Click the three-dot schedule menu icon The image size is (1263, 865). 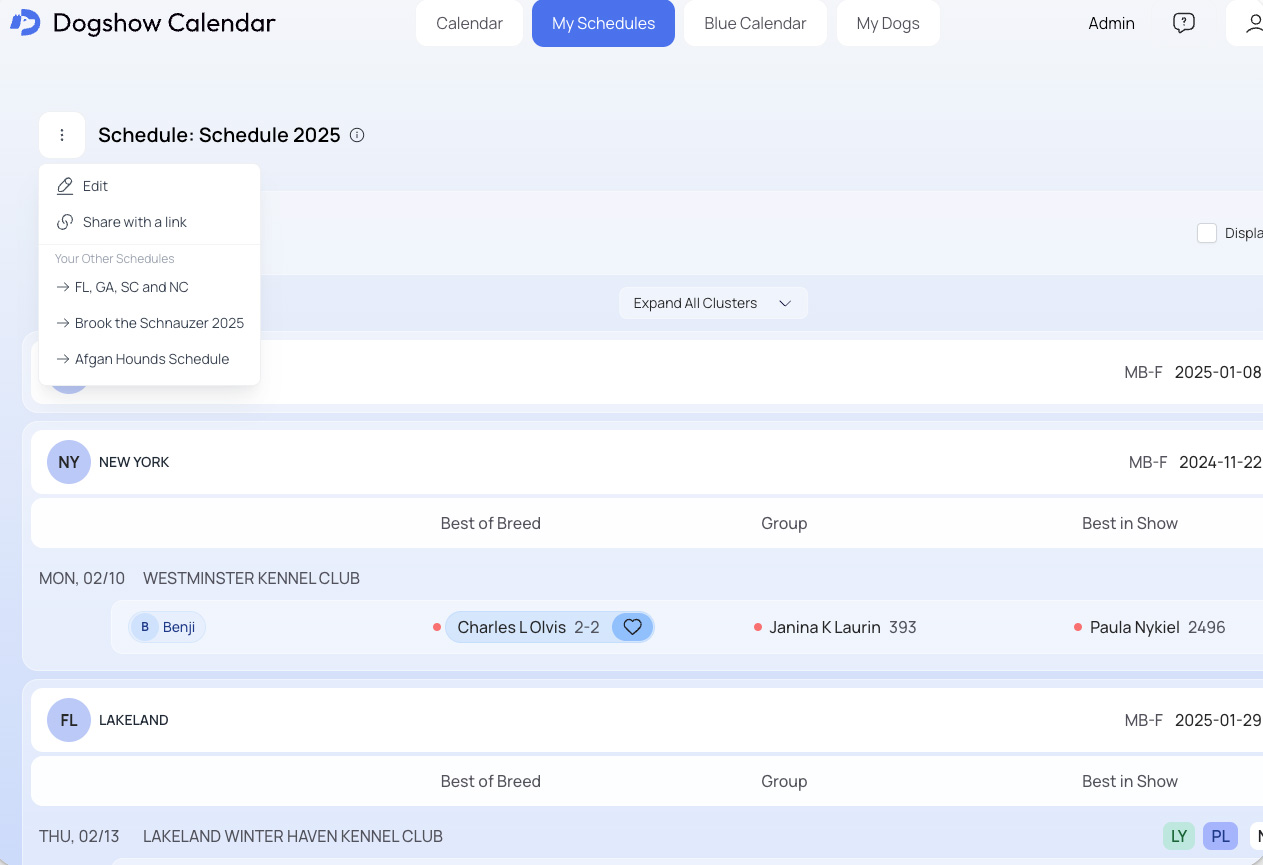click(x=62, y=135)
